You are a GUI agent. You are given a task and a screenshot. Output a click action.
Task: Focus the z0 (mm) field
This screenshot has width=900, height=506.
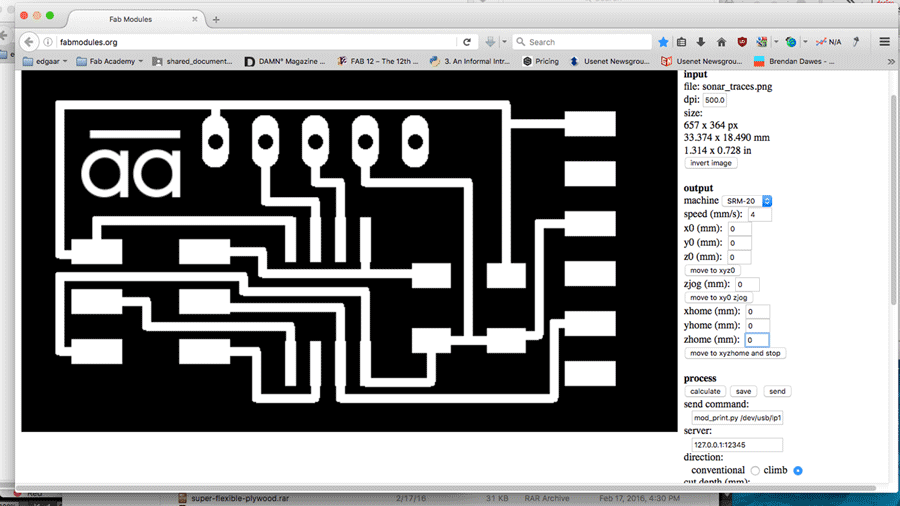(x=739, y=257)
